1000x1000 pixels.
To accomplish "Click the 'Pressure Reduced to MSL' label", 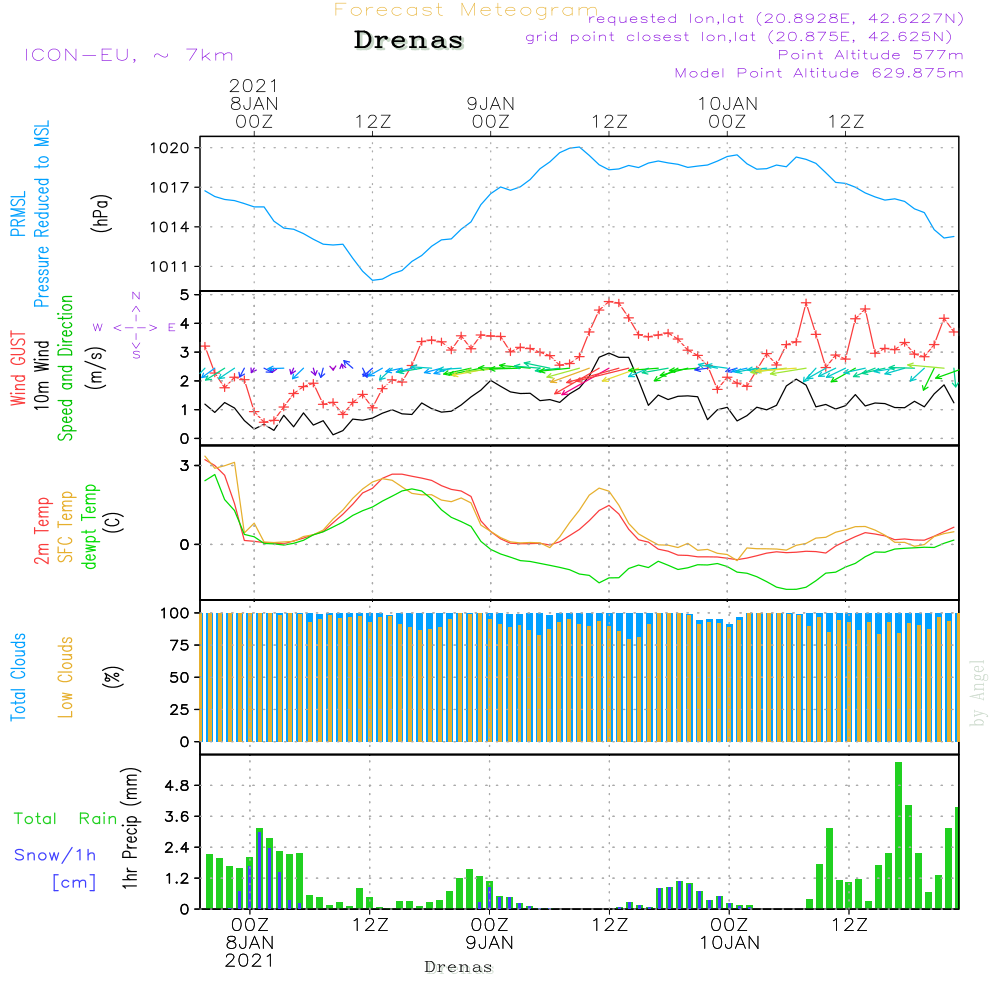I will [x=41, y=214].
